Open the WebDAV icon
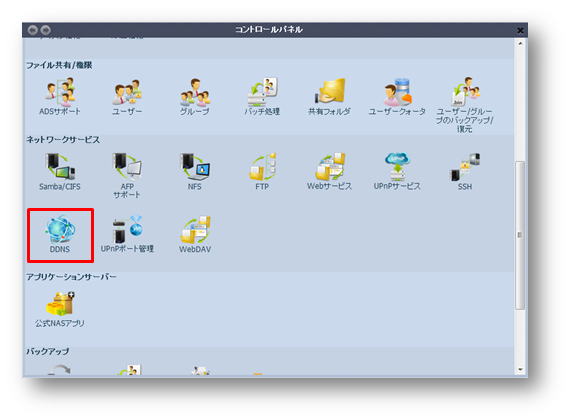Viewport: 570px width, 420px height. pyautogui.click(x=195, y=235)
